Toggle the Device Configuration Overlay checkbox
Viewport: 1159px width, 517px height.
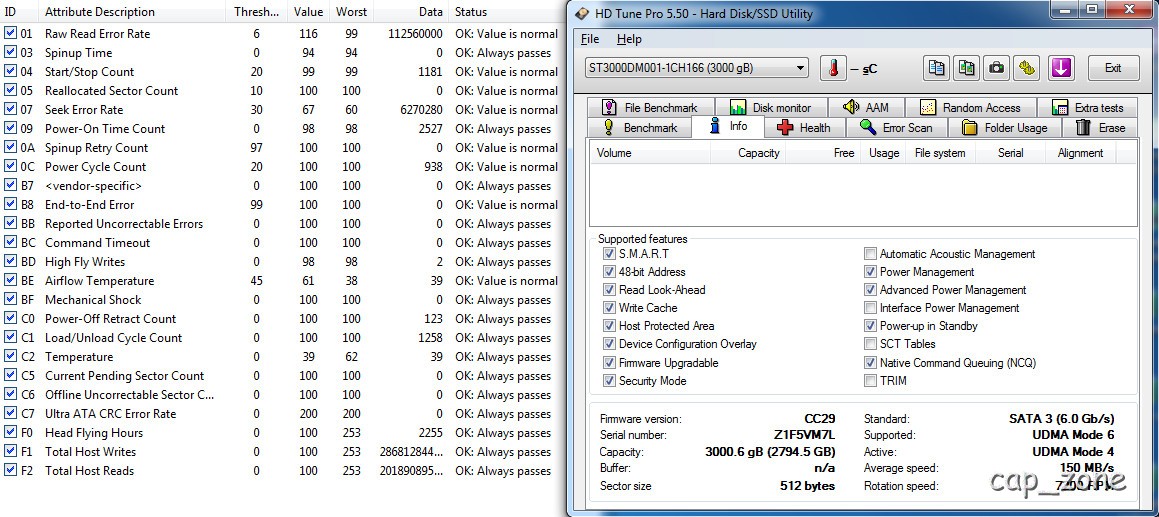coord(609,344)
